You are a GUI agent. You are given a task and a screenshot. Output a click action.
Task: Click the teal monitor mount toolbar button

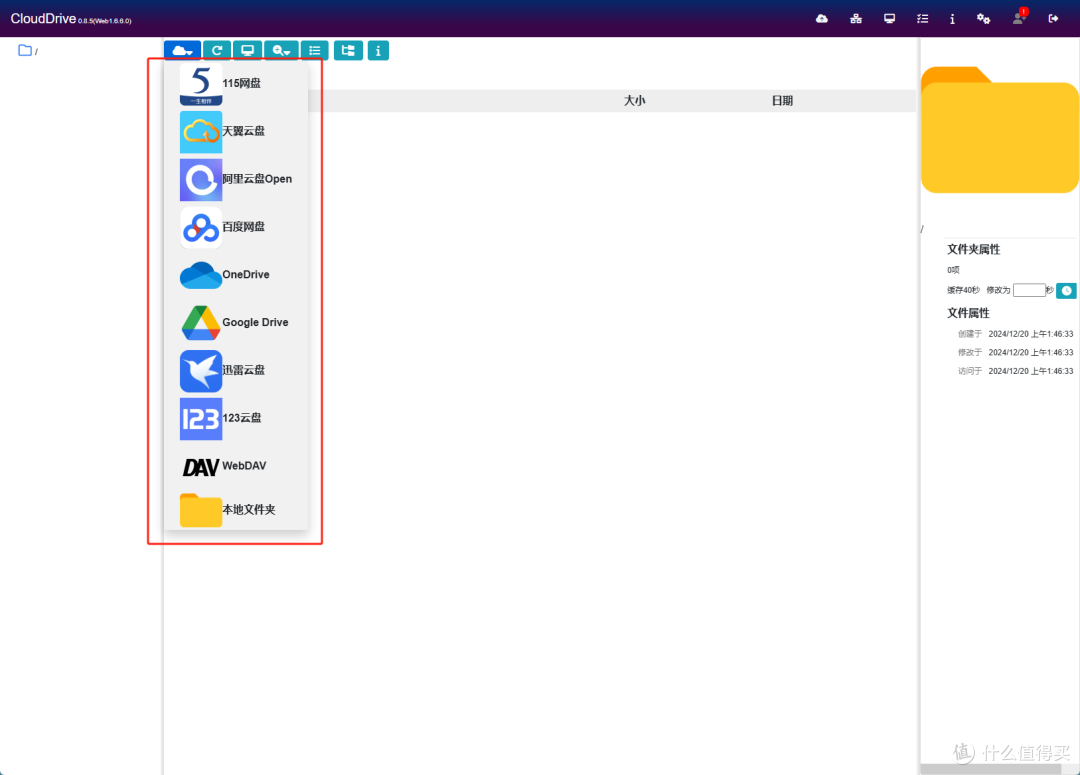point(247,50)
